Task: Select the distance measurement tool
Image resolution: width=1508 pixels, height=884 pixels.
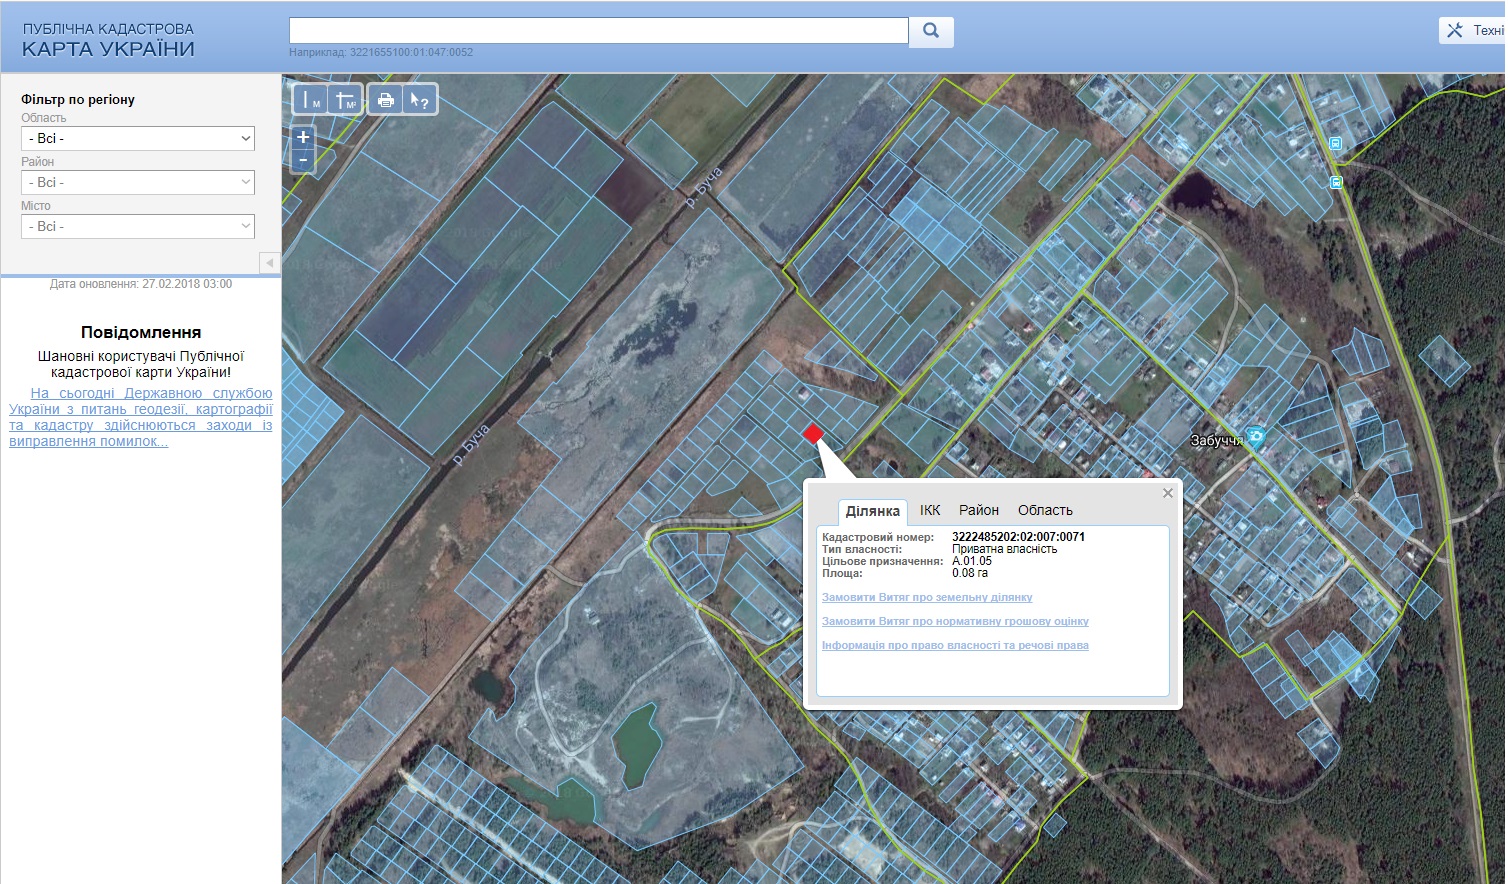Action: 311,100
